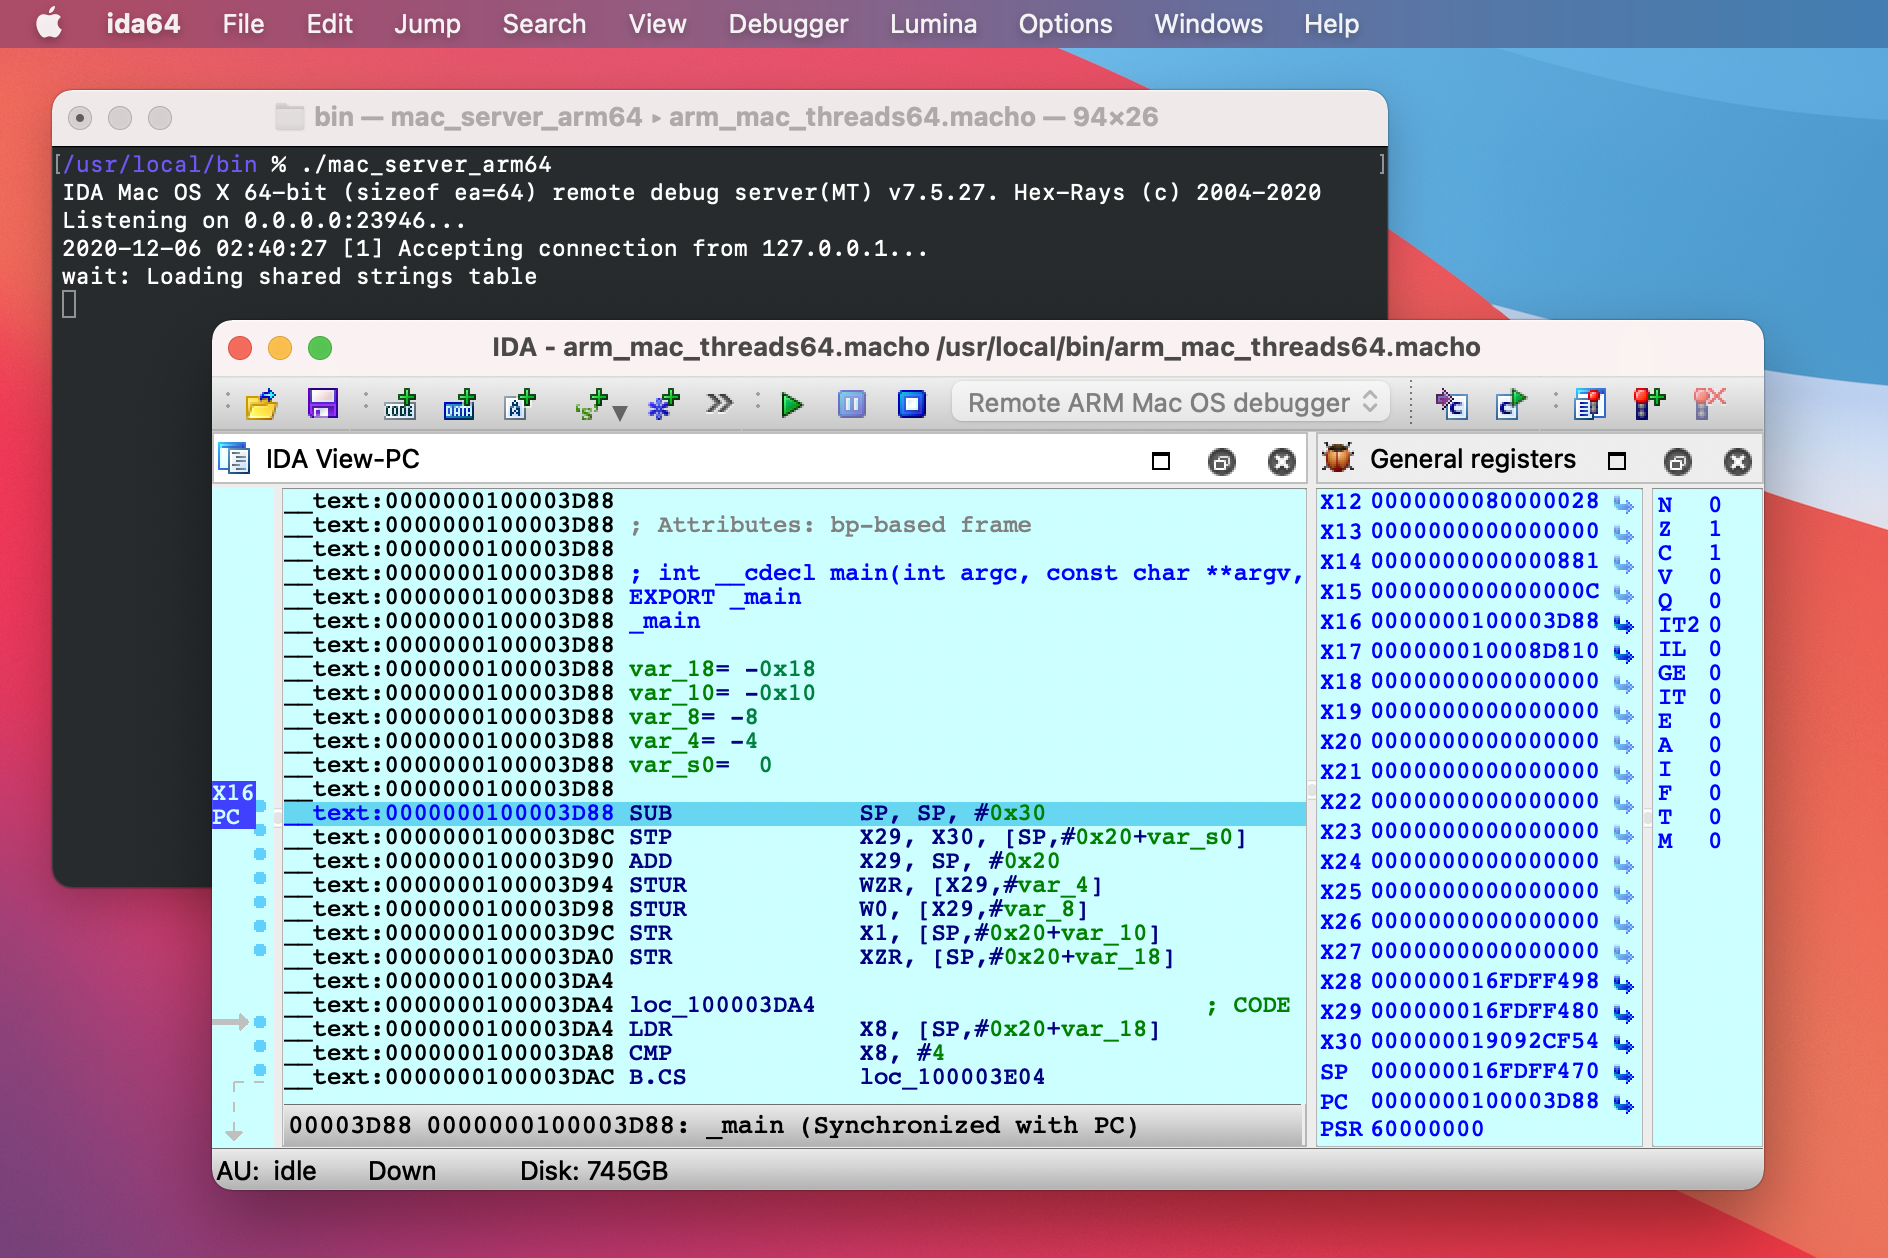This screenshot has height=1258, width=1888.
Task: Save the database with the disk icon
Action: (x=322, y=406)
